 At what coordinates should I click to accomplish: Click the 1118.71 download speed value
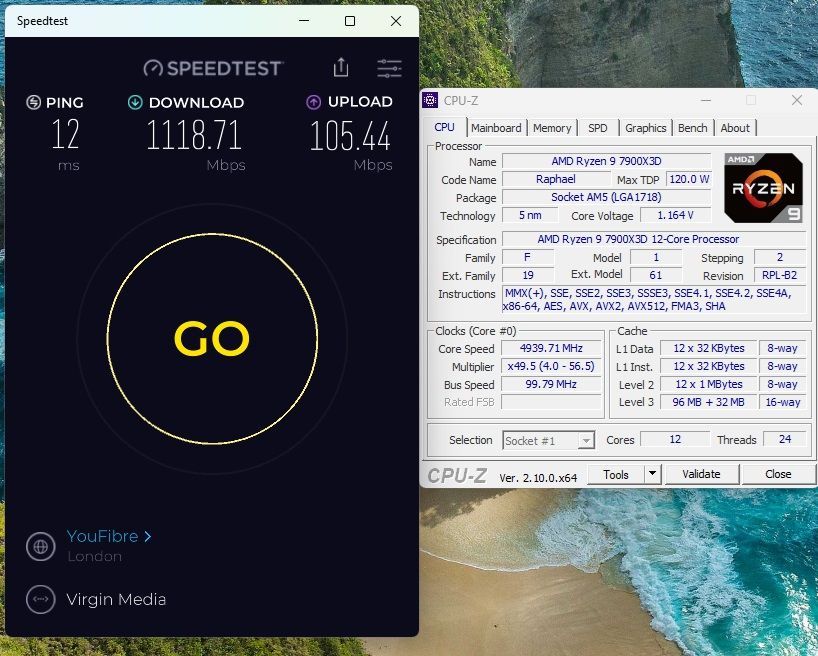[194, 135]
